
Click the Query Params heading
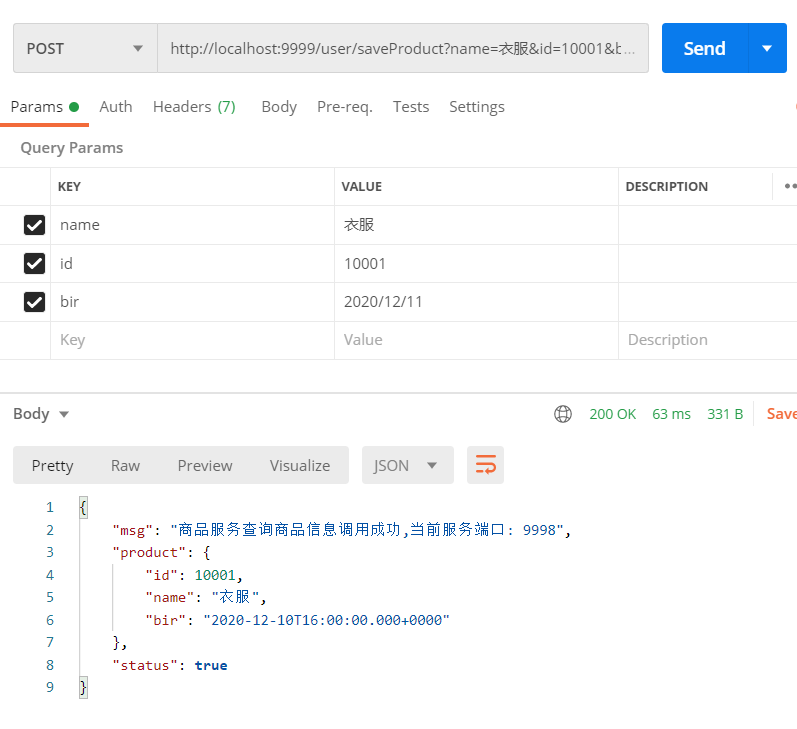point(72,148)
